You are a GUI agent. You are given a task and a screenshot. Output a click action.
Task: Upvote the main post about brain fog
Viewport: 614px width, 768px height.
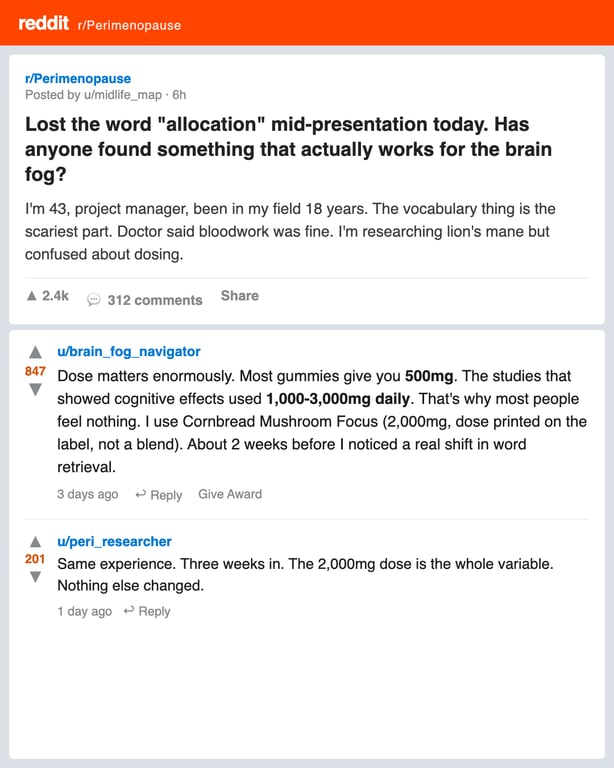coord(32,296)
